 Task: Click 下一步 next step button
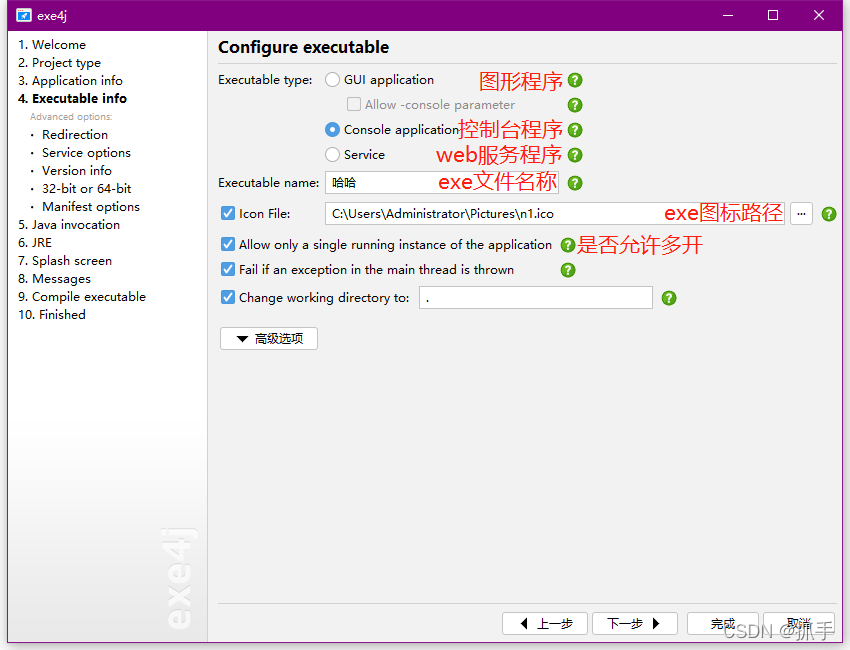[x=635, y=623]
